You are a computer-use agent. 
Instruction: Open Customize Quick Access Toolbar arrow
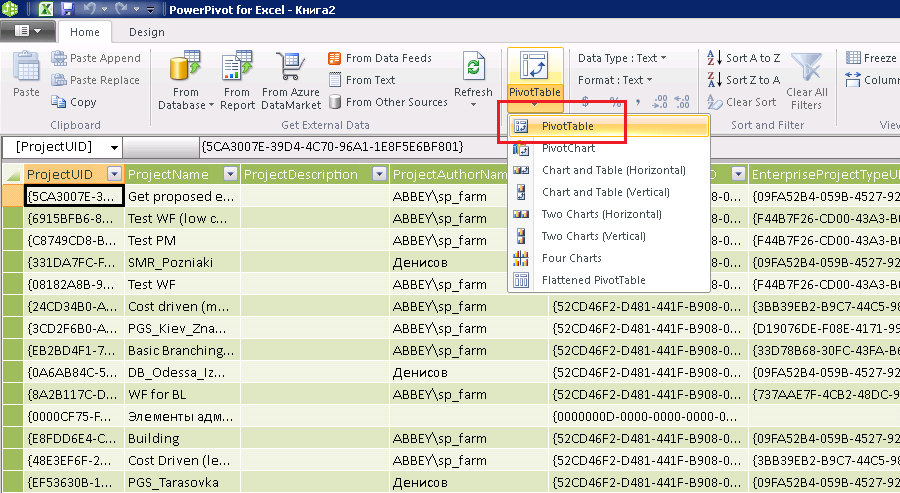pos(150,10)
